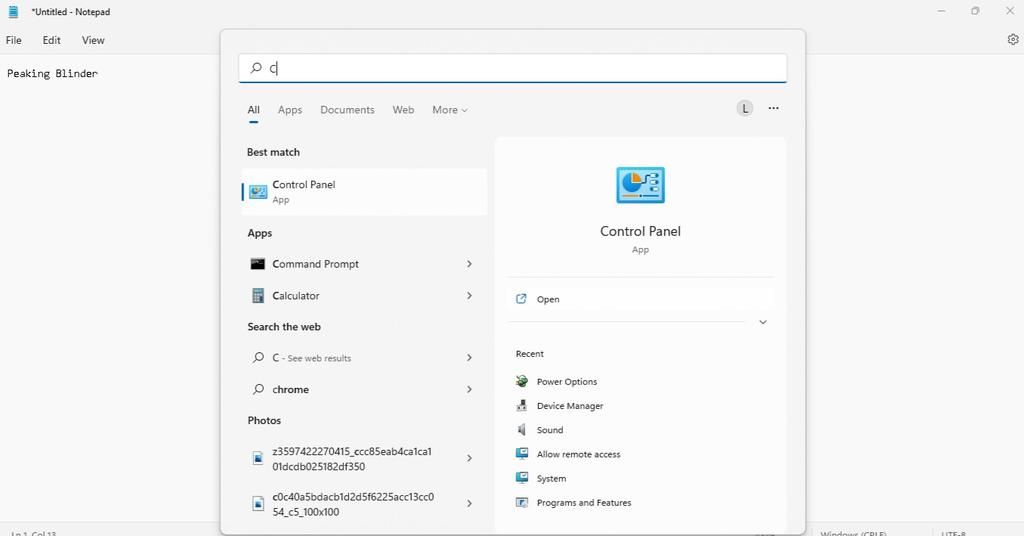Screen dimensions: 1024x536
Task: Switch to the Web search tab
Action: pyautogui.click(x=403, y=110)
